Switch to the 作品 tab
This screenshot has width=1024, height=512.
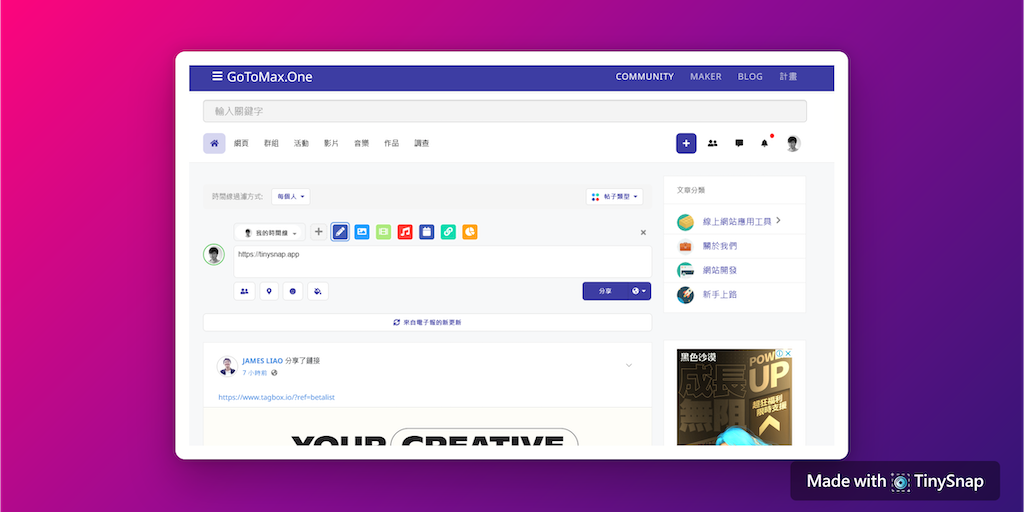point(391,143)
